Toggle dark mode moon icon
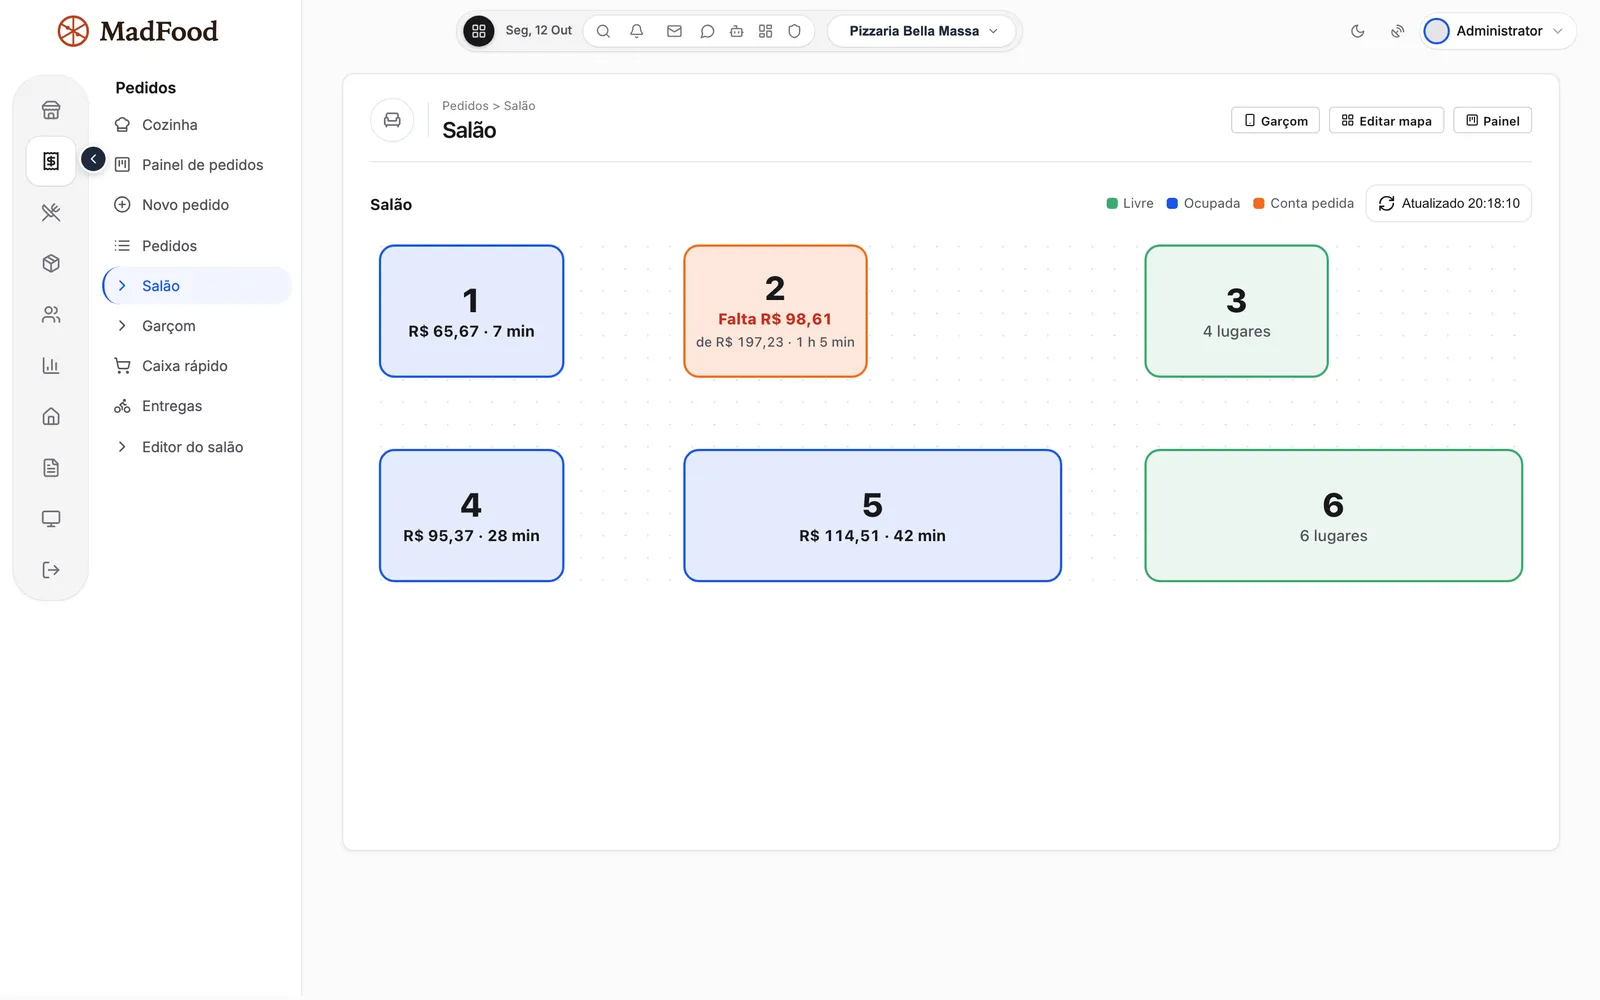The image size is (1600, 1000). (x=1357, y=31)
